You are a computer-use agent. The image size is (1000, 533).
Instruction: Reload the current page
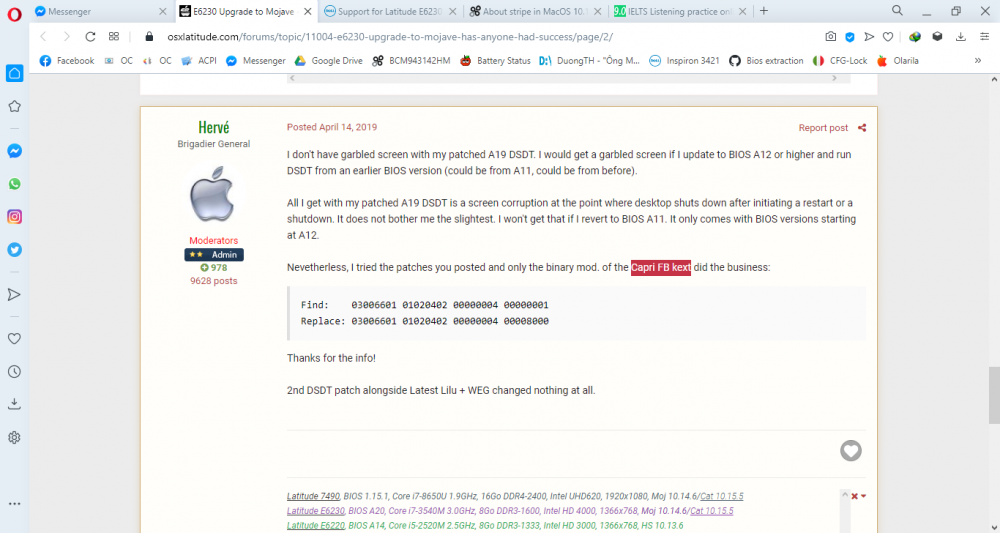(x=90, y=37)
